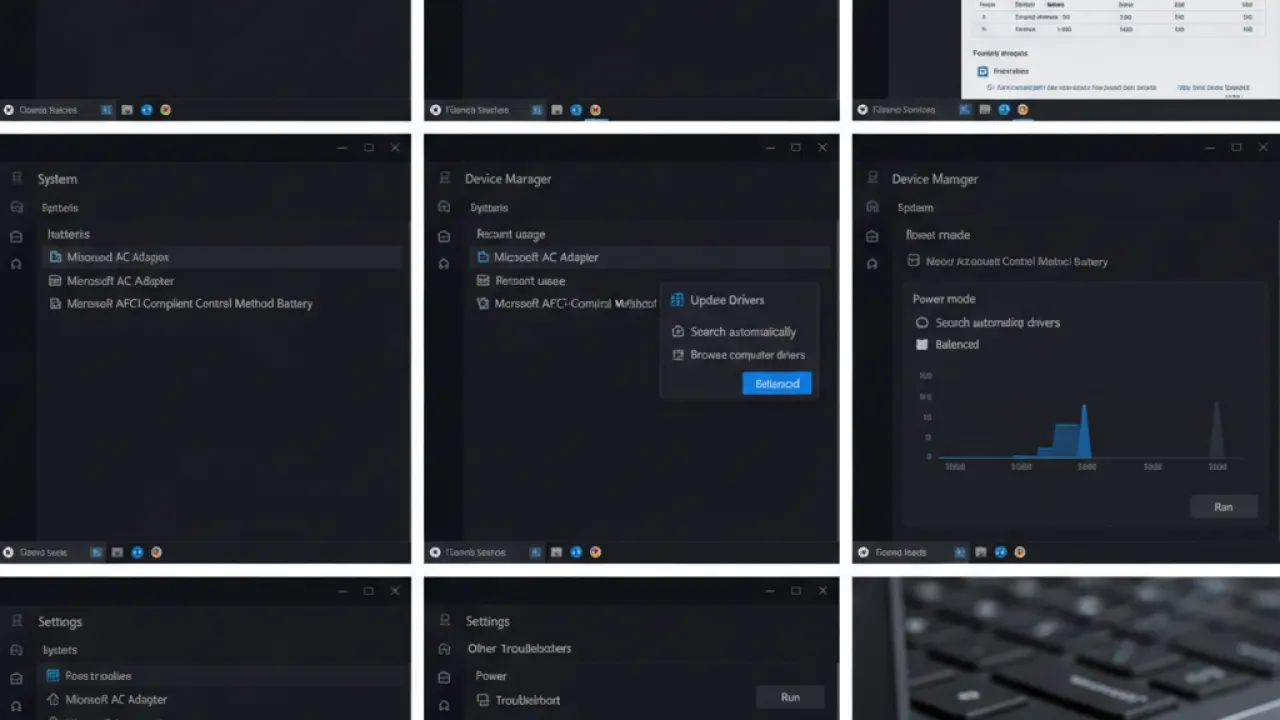Image resolution: width=1280 pixels, height=720 pixels.
Task: Open Firefox from taskbar under Power mode window
Action: [1022, 552]
